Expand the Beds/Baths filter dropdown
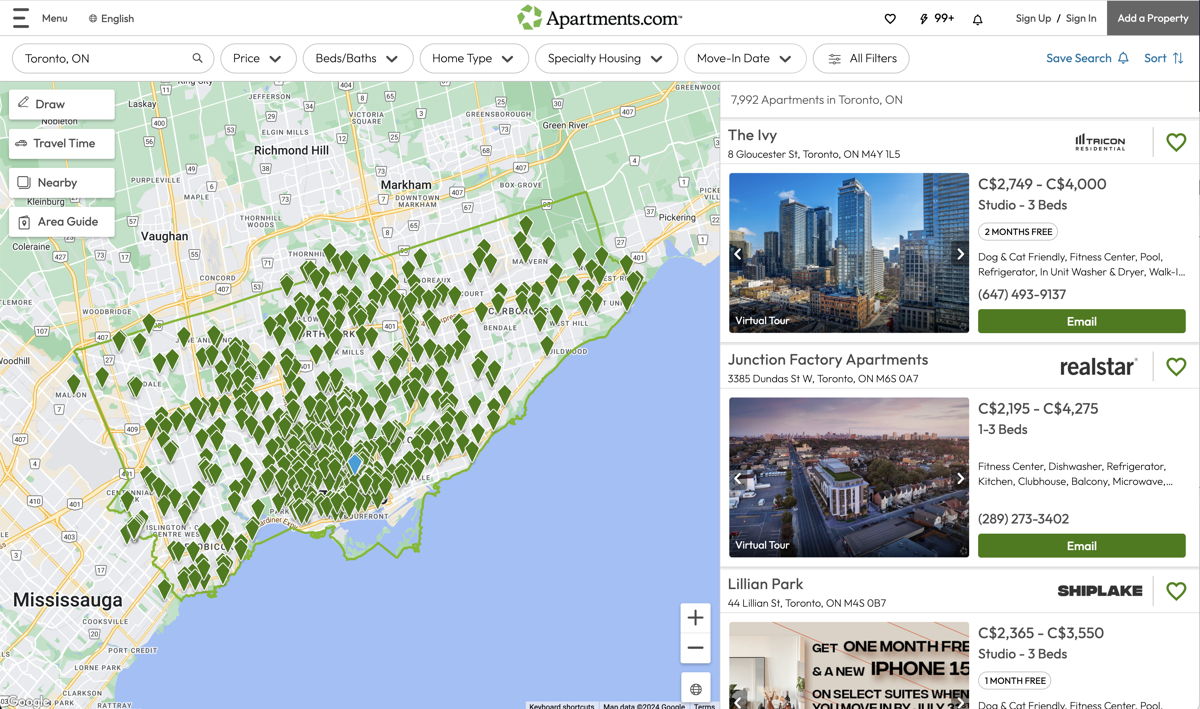This screenshot has width=1200, height=709. (x=357, y=58)
